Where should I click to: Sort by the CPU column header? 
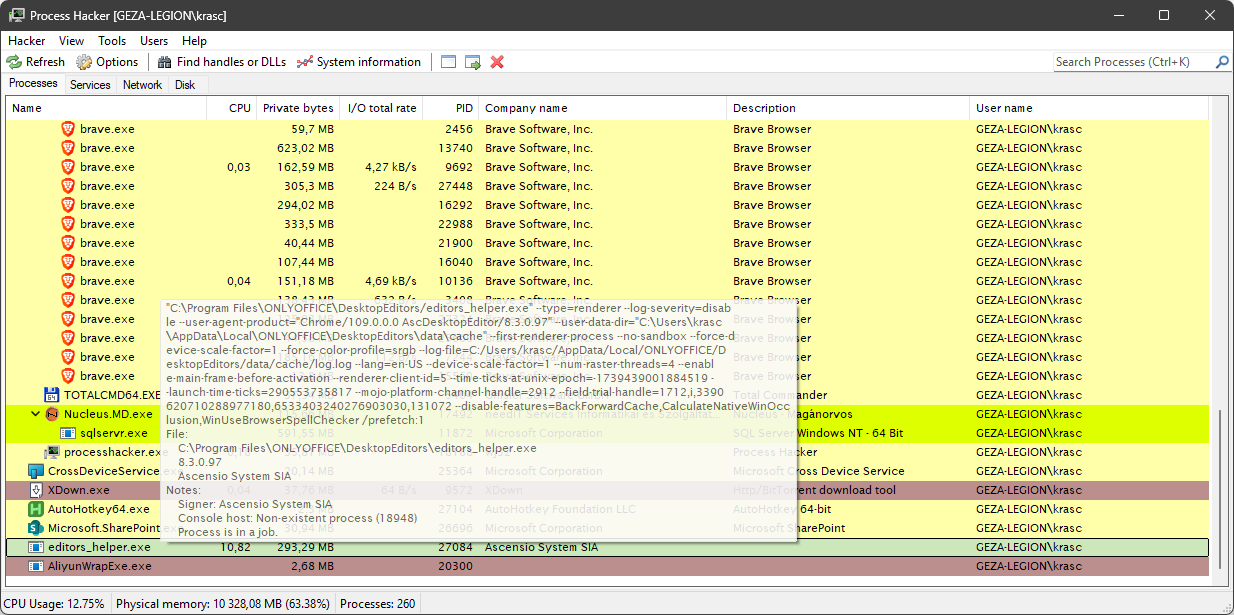(x=231, y=108)
